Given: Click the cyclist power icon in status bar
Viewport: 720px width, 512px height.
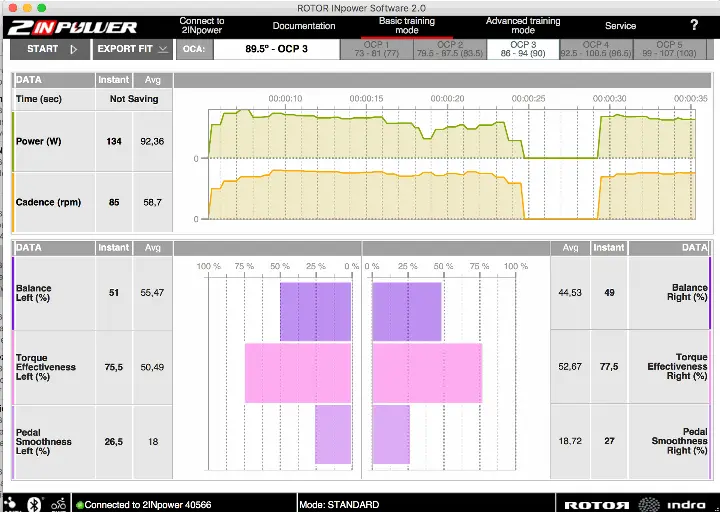Looking at the screenshot, I should [58, 505].
